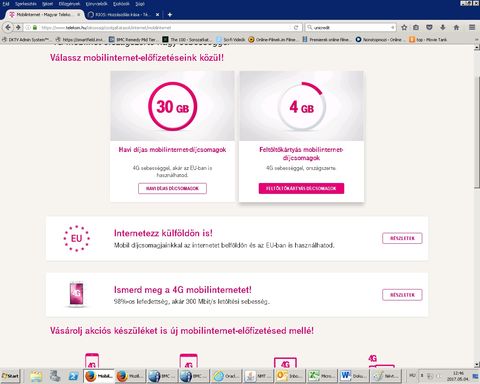The width and height of the screenshot is (480, 384).
Task: Click the browser forward arrow
Action: tap(18, 27)
